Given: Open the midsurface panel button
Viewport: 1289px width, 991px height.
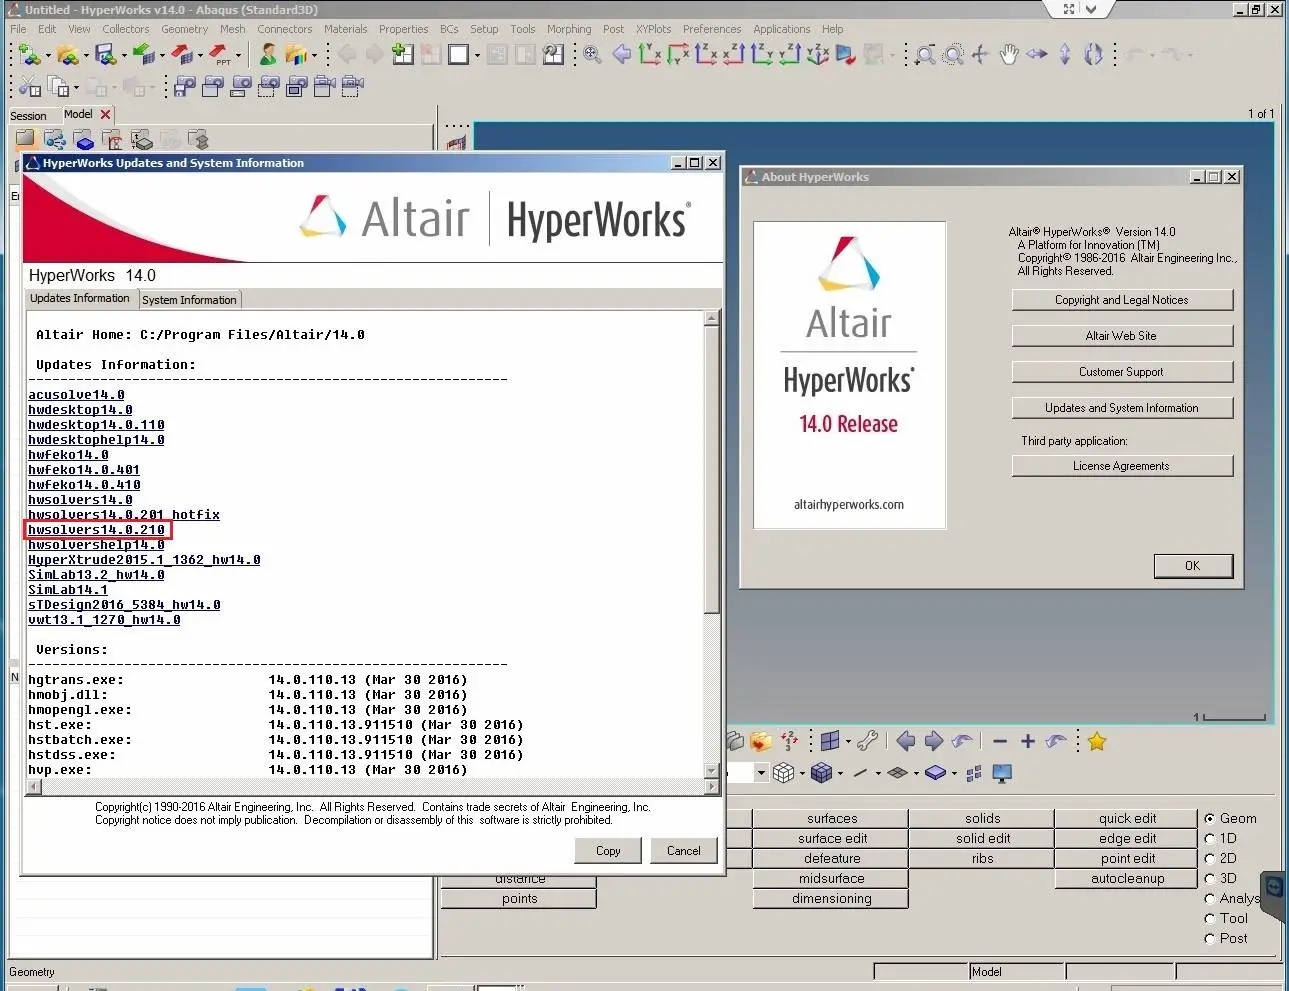Looking at the screenshot, I should [831, 878].
